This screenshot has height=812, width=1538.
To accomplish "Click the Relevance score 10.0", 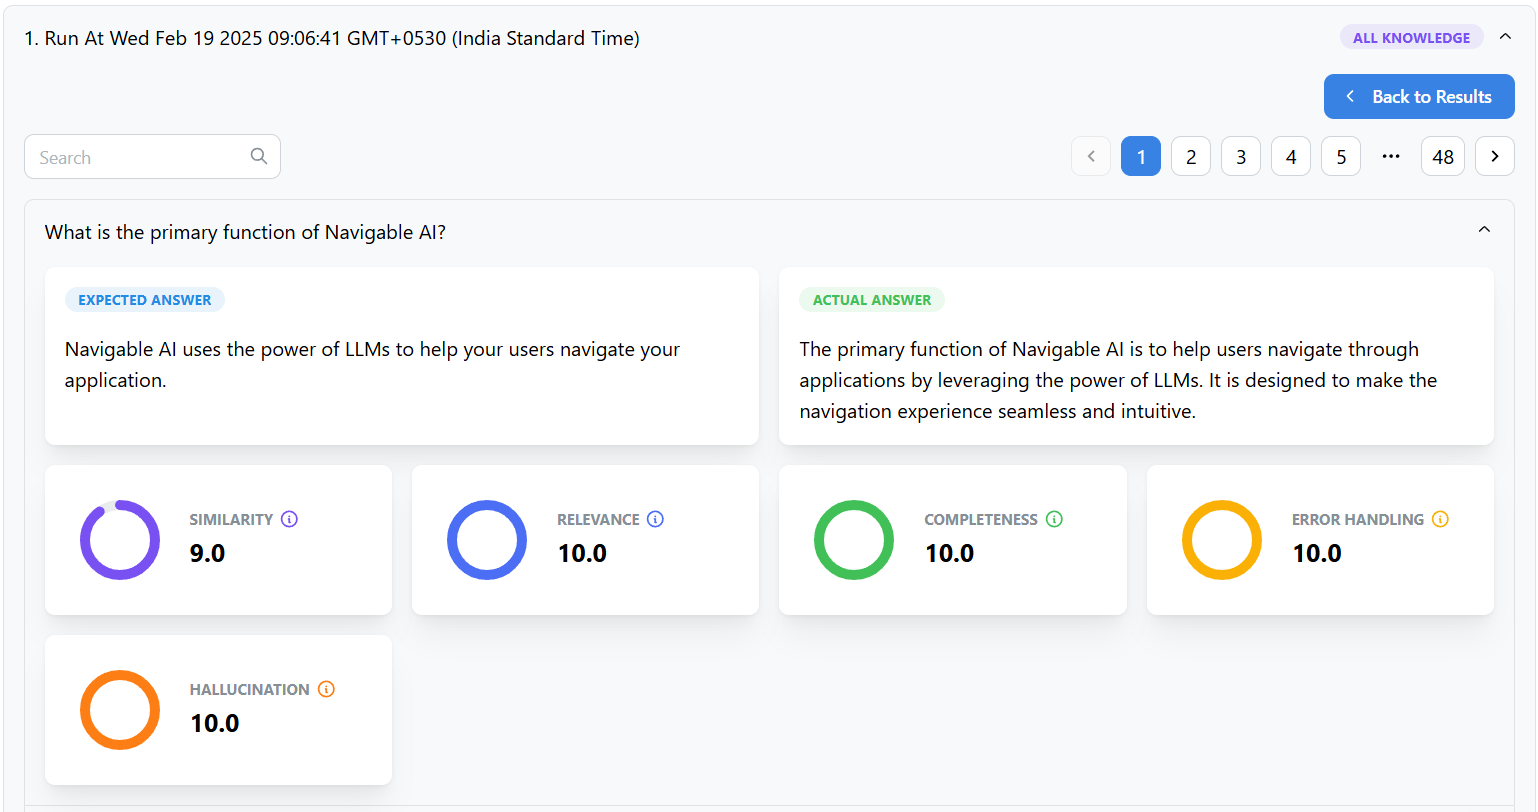I will 582,553.
